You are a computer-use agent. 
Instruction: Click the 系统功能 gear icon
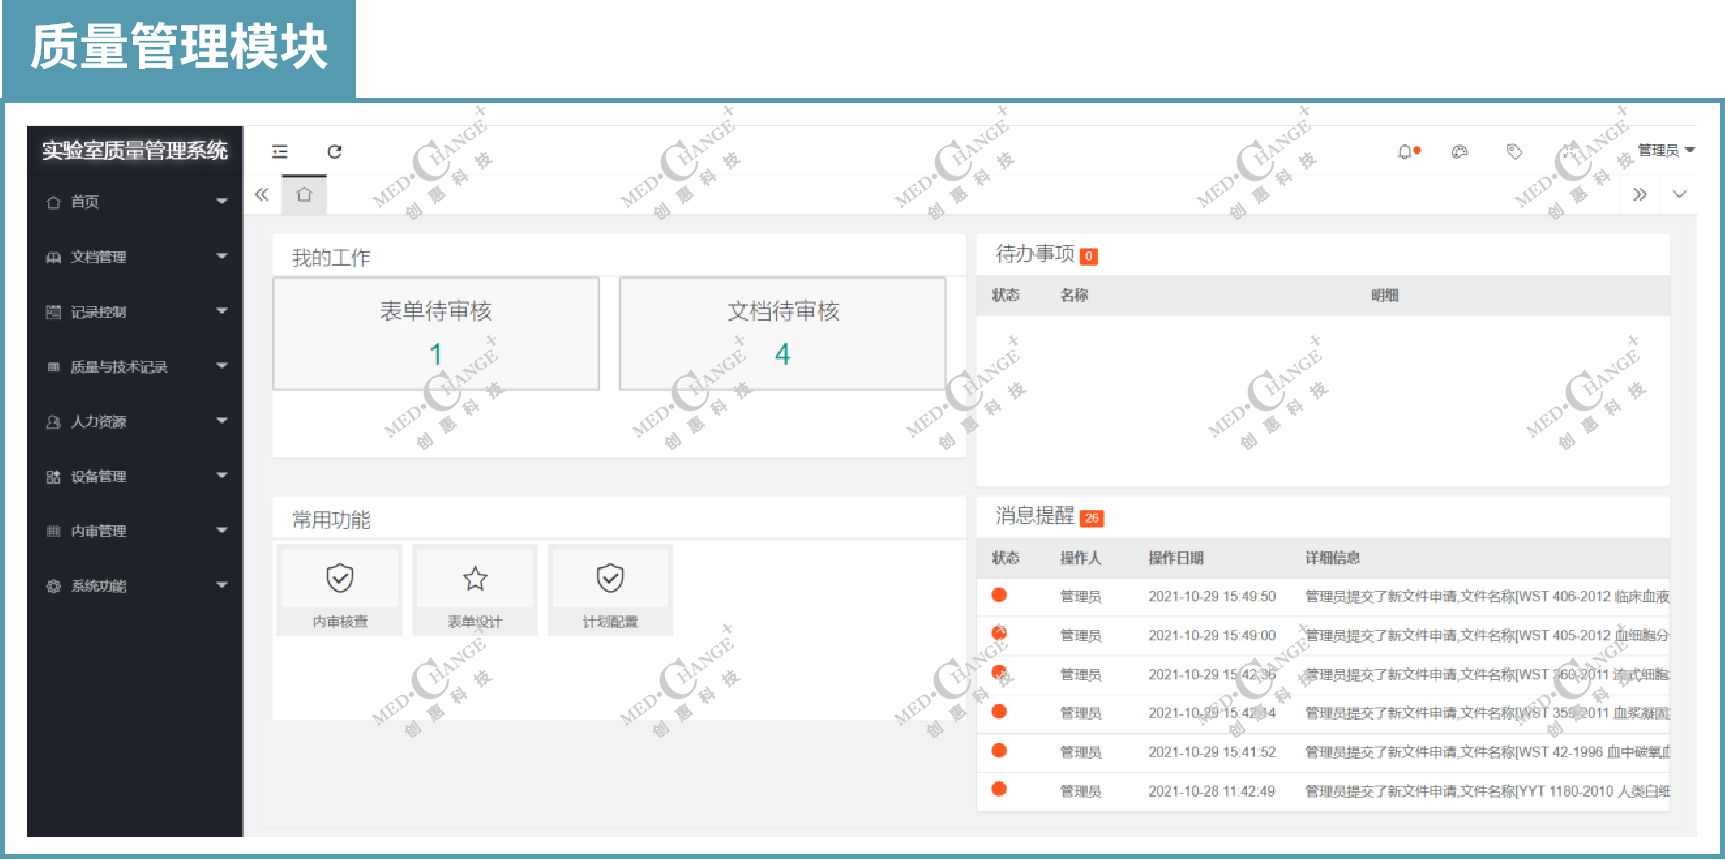coord(54,586)
